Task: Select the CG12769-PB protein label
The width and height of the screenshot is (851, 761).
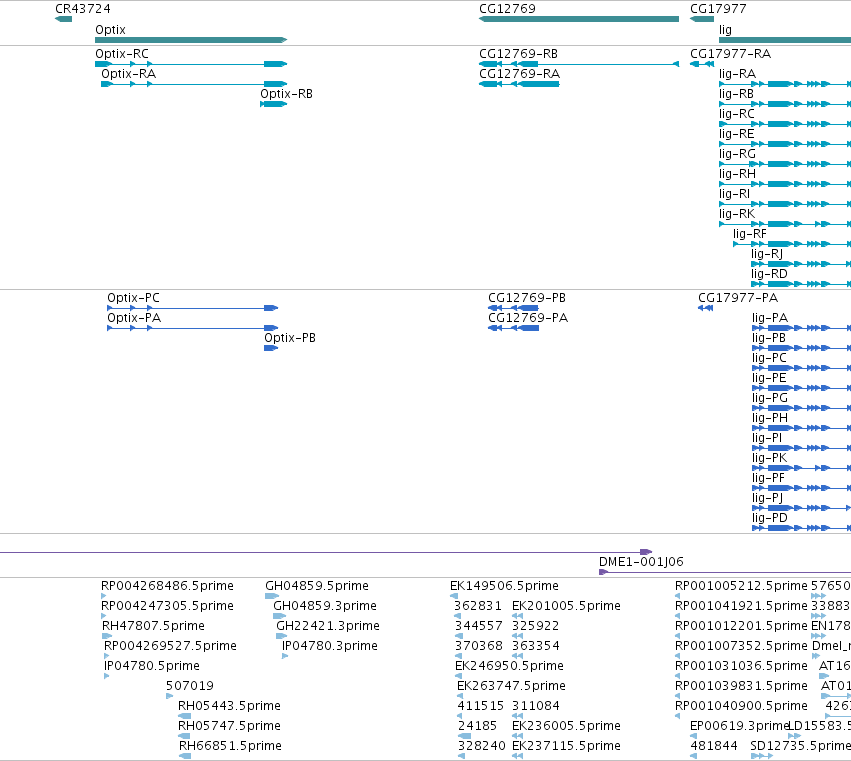Action: (526, 298)
